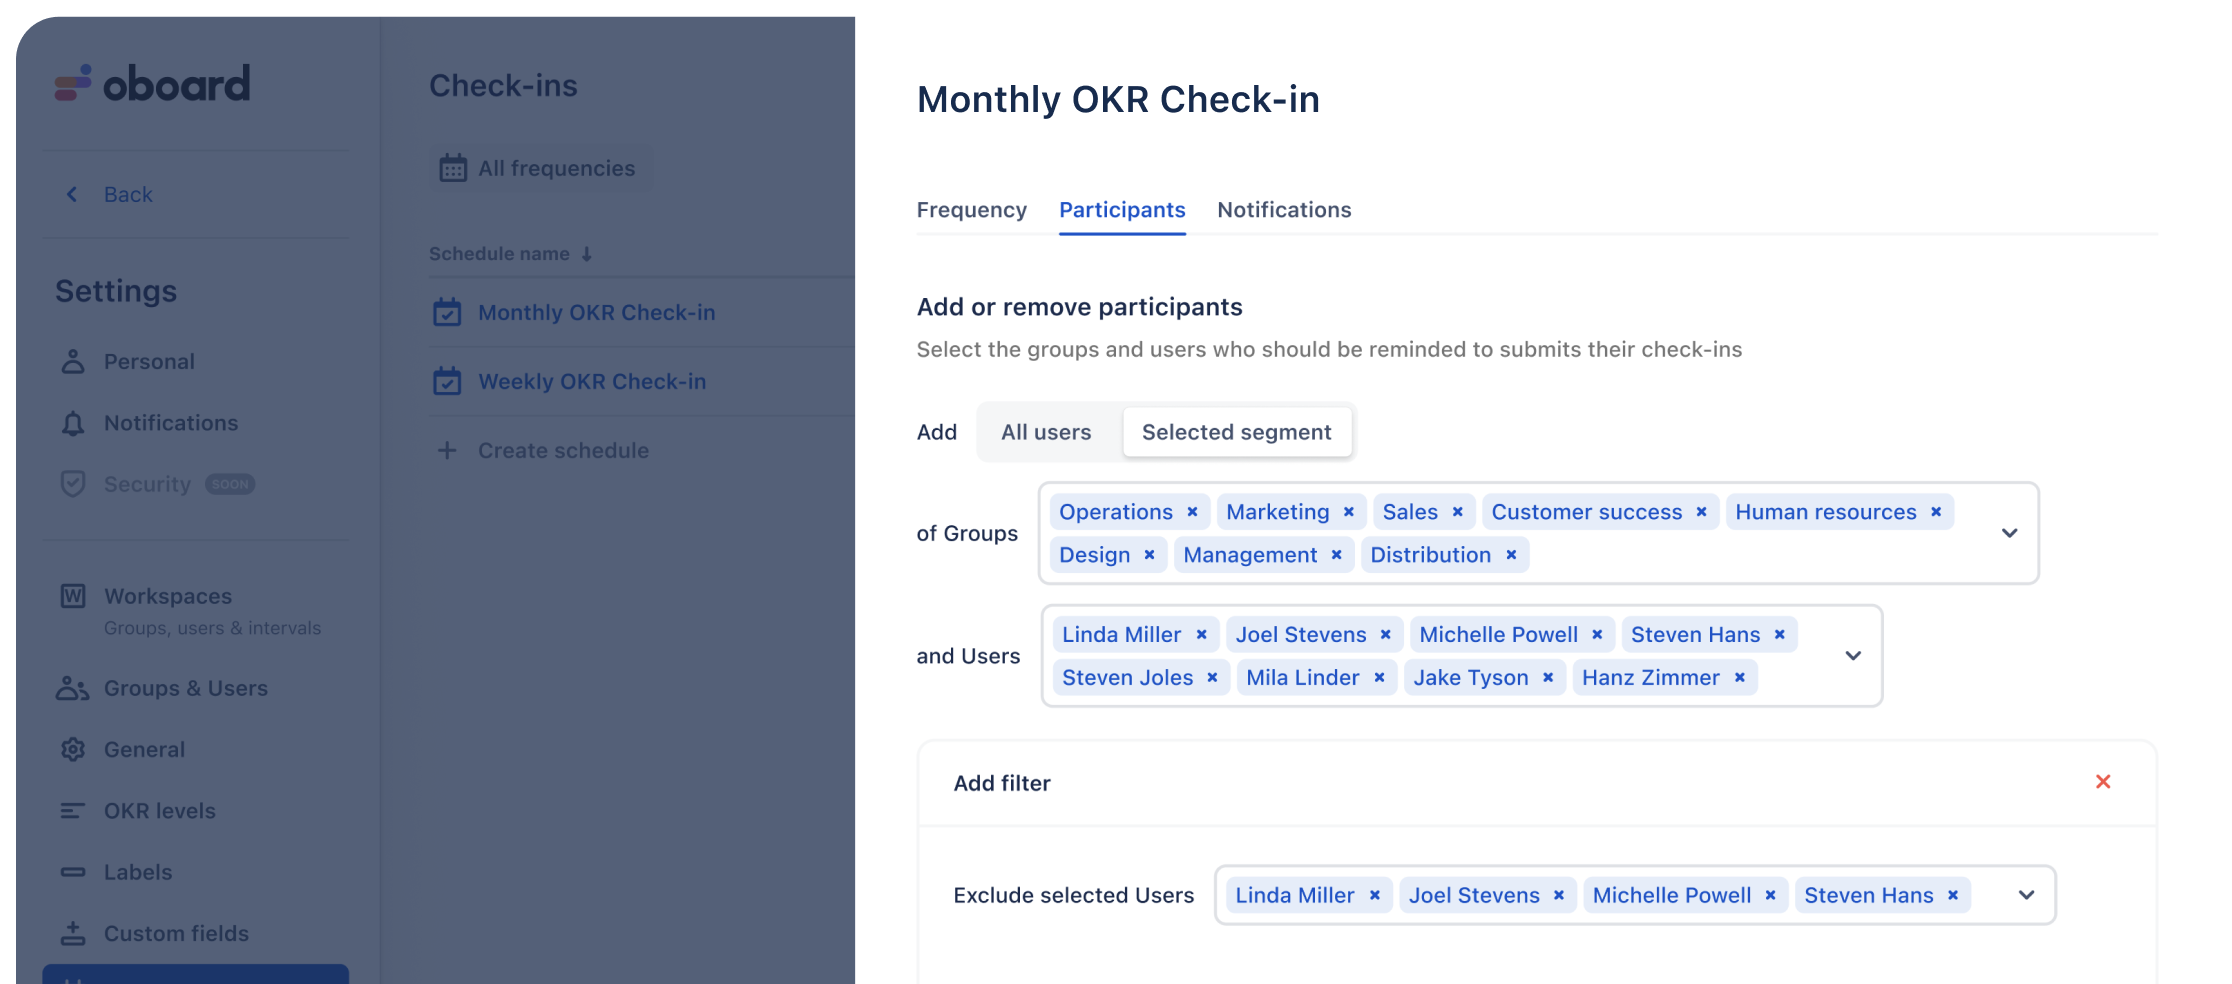Viewport: 2232px width, 984px height.
Task: Click the Groups & Users people icon
Action: coord(73,688)
